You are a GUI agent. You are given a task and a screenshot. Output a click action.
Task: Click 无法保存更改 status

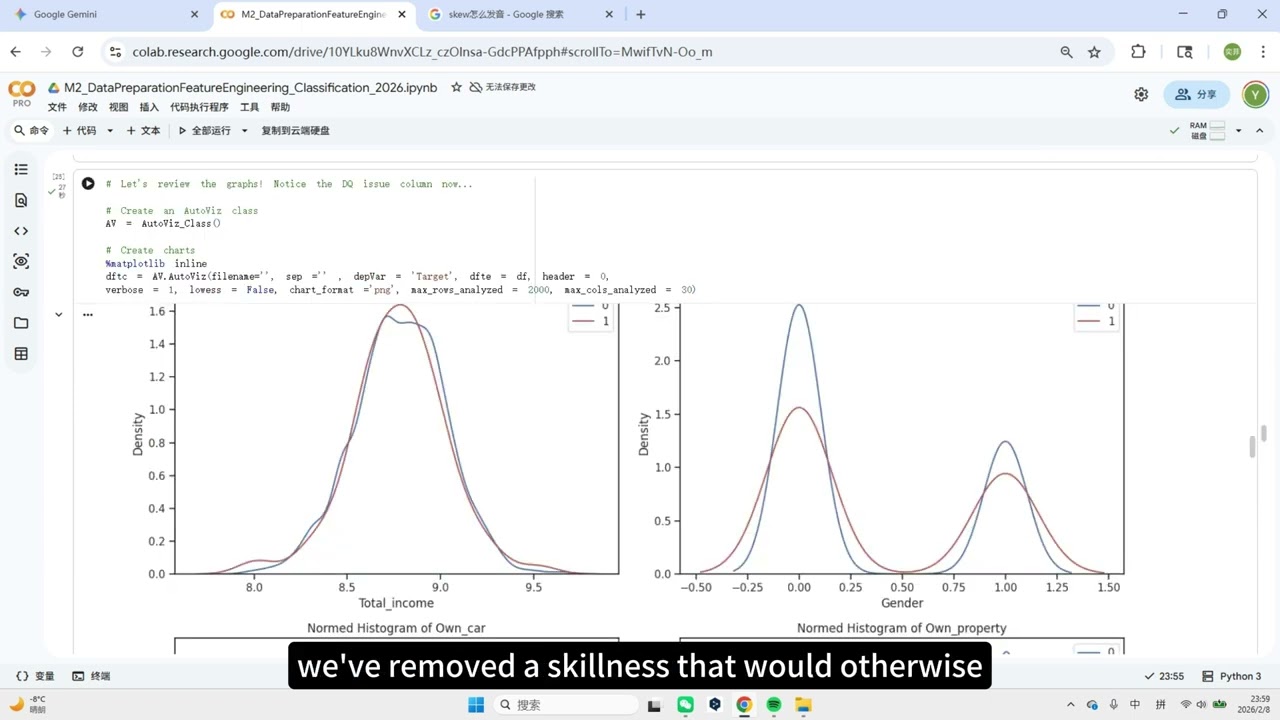pos(503,87)
